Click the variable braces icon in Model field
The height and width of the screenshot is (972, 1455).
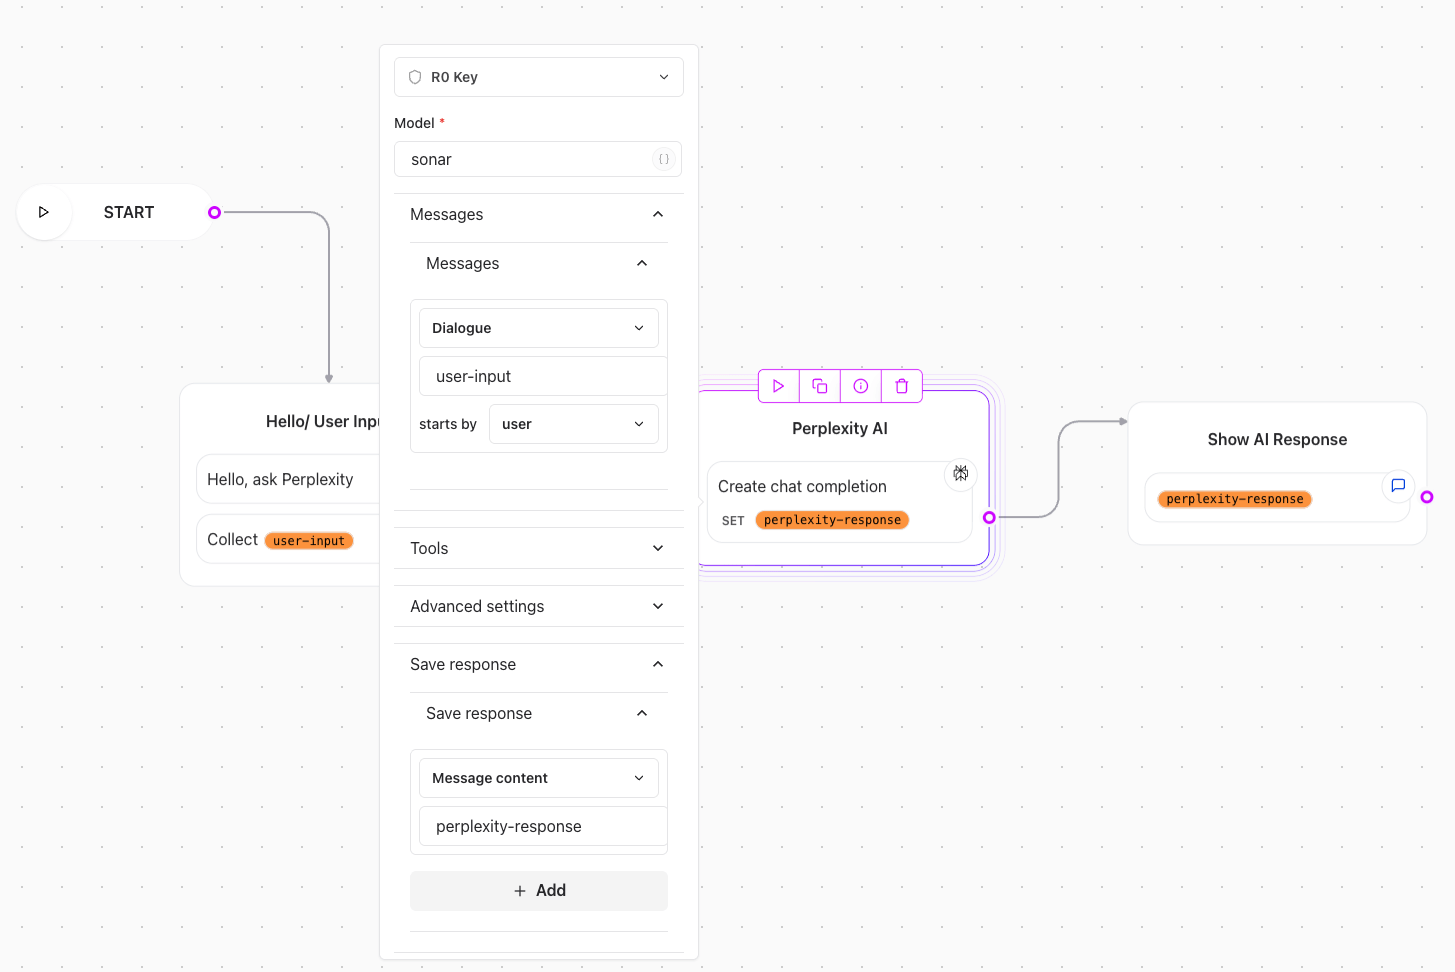click(x=664, y=159)
